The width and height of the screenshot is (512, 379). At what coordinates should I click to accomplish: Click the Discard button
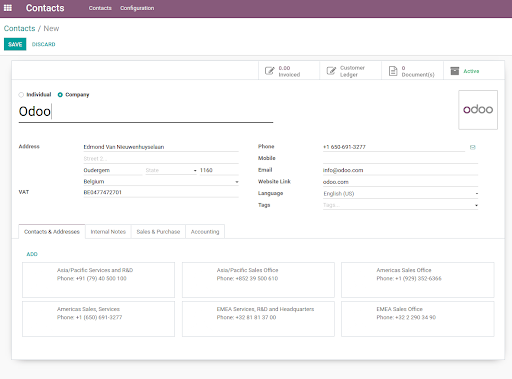[44, 44]
